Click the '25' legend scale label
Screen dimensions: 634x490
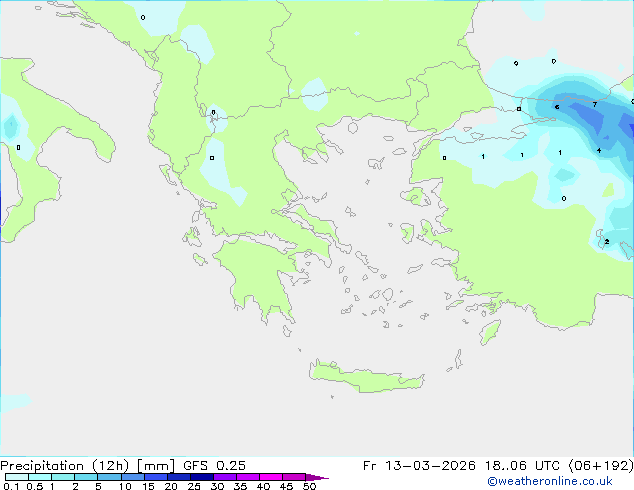point(194,486)
